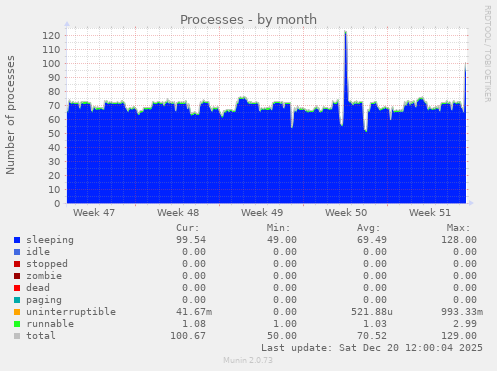
Task: Click the paging legend color swatch
Action: point(17,300)
